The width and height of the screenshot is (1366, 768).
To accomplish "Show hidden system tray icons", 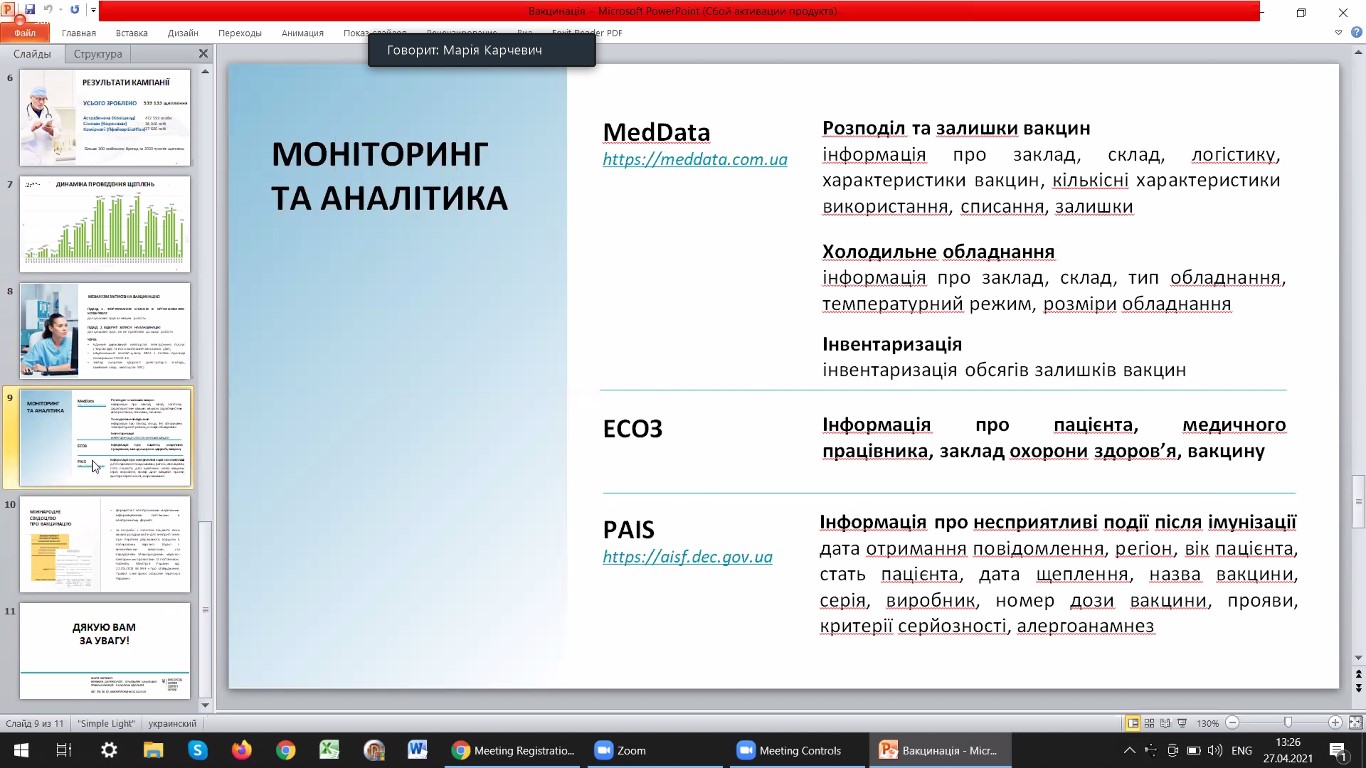I will click(1130, 750).
